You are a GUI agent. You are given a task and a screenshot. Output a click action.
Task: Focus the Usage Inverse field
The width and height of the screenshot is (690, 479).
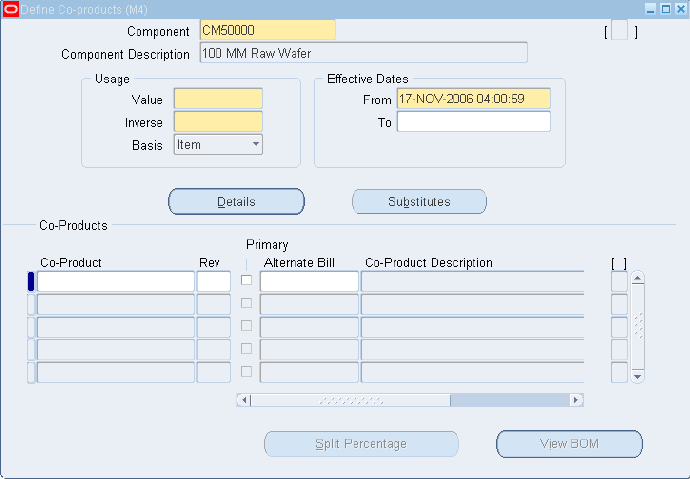pos(218,121)
